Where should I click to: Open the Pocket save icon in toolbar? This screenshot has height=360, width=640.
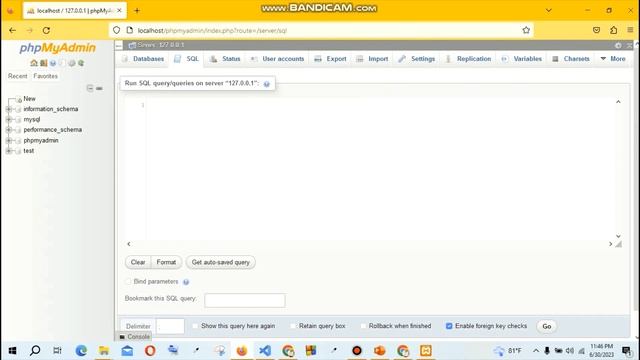tap(596, 30)
